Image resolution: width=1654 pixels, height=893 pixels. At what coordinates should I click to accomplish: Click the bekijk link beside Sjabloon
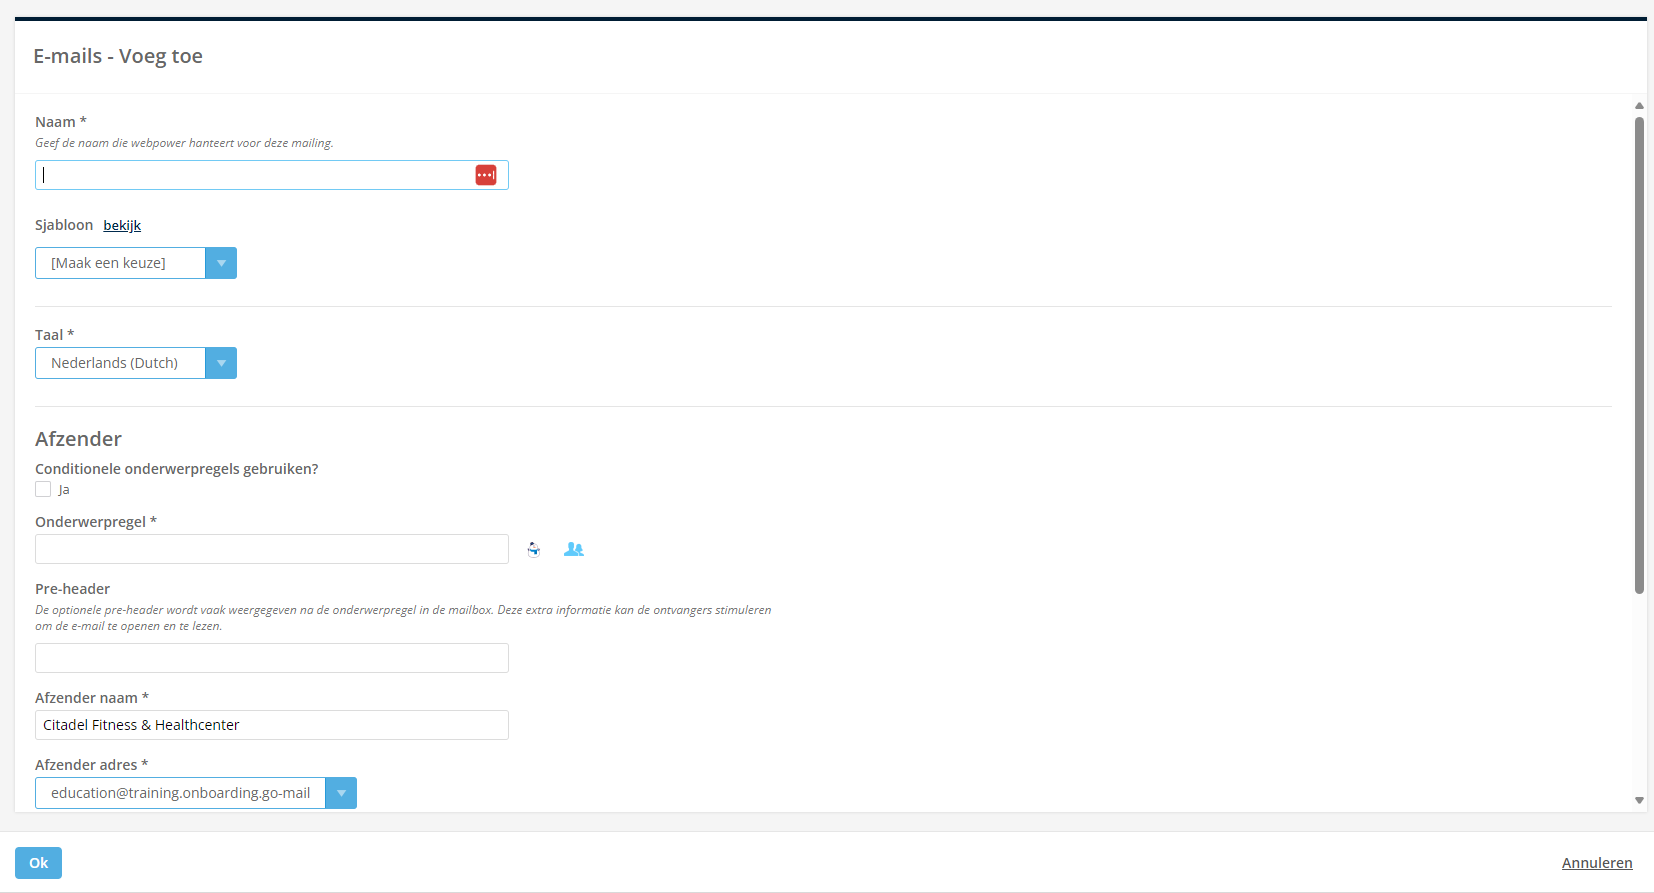coord(122,225)
